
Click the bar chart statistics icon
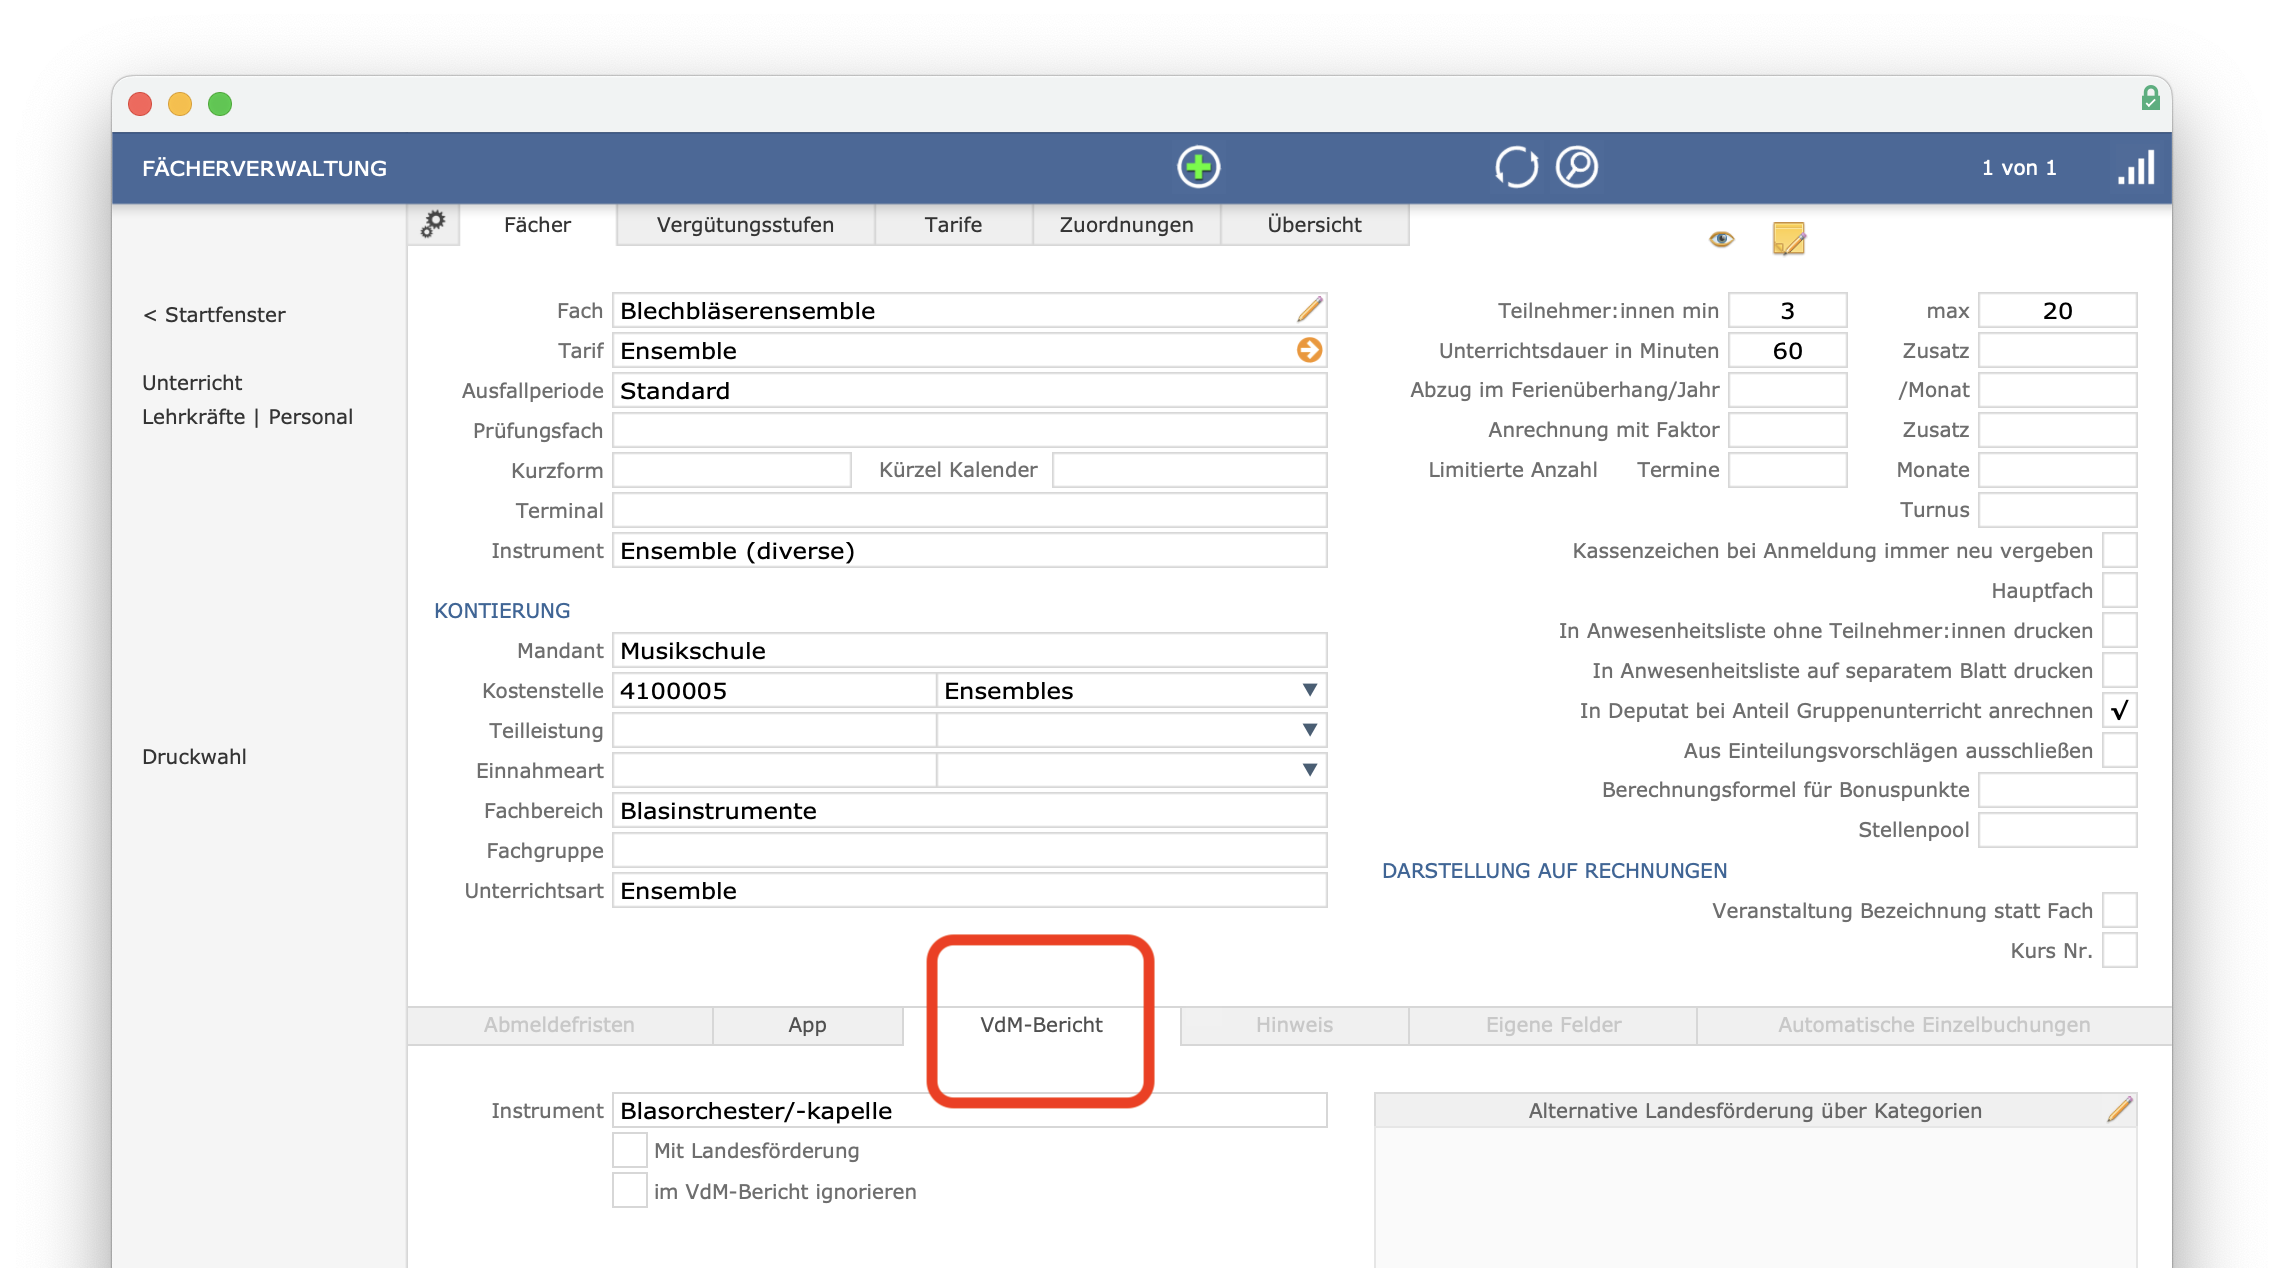pos(2136,167)
